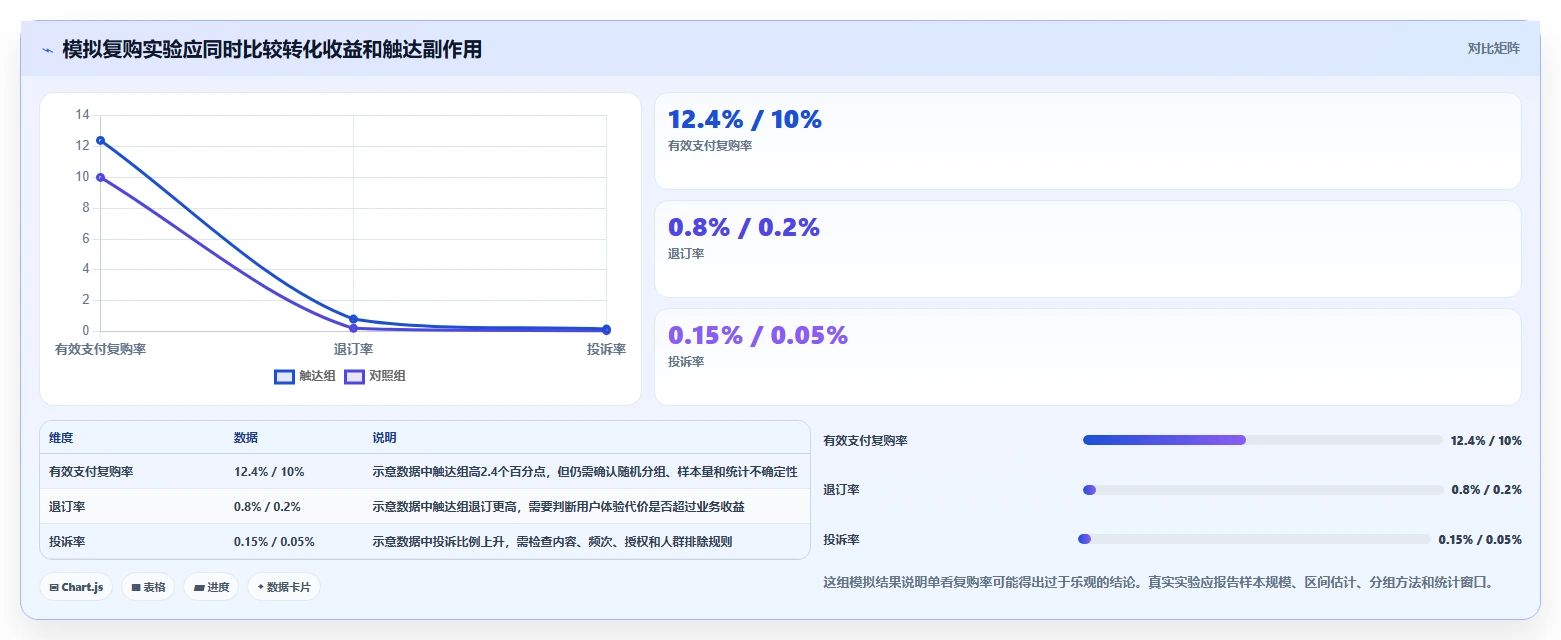The image size is (1561, 640).
Task: Click the 投诉率 x-axis label of the chart
Action: click(606, 349)
